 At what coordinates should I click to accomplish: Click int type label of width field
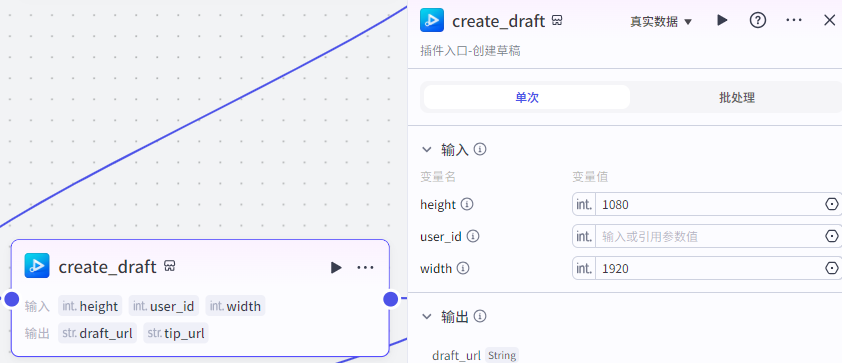coord(584,268)
